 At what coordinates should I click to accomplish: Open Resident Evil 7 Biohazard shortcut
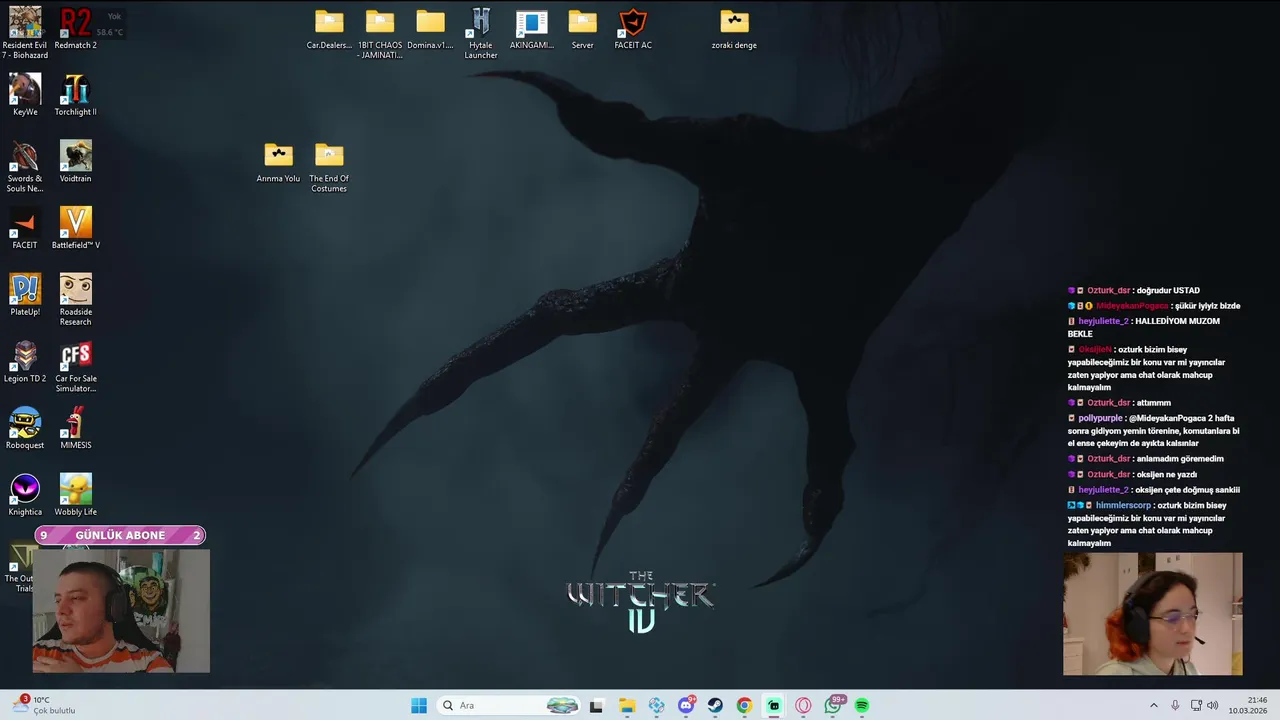[x=25, y=33]
